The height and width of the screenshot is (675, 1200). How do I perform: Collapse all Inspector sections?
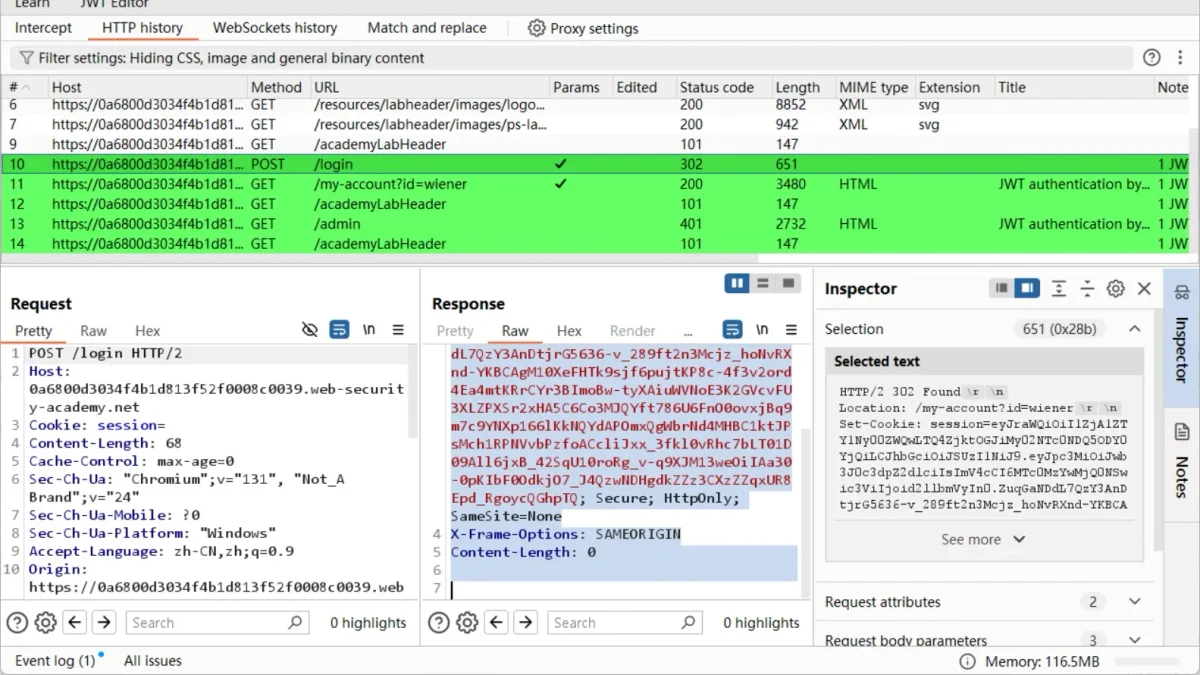[x=1087, y=289]
